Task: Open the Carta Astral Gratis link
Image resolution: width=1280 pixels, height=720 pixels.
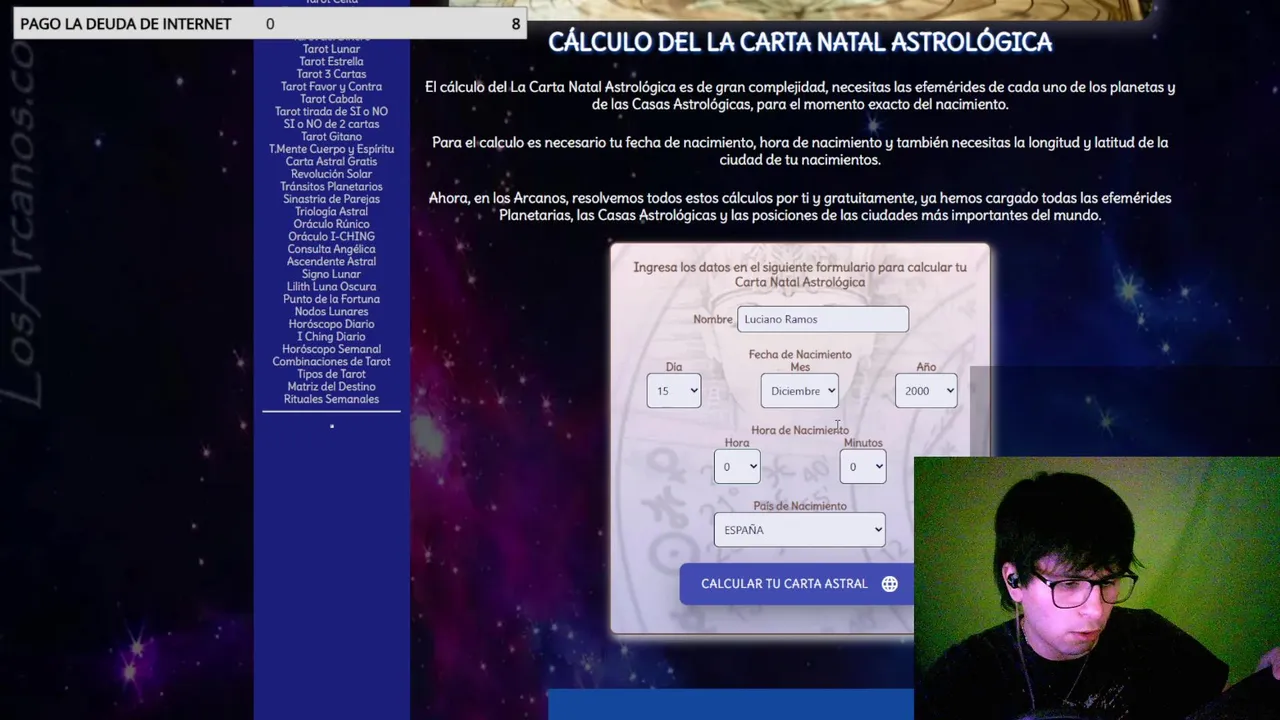Action: point(331,161)
